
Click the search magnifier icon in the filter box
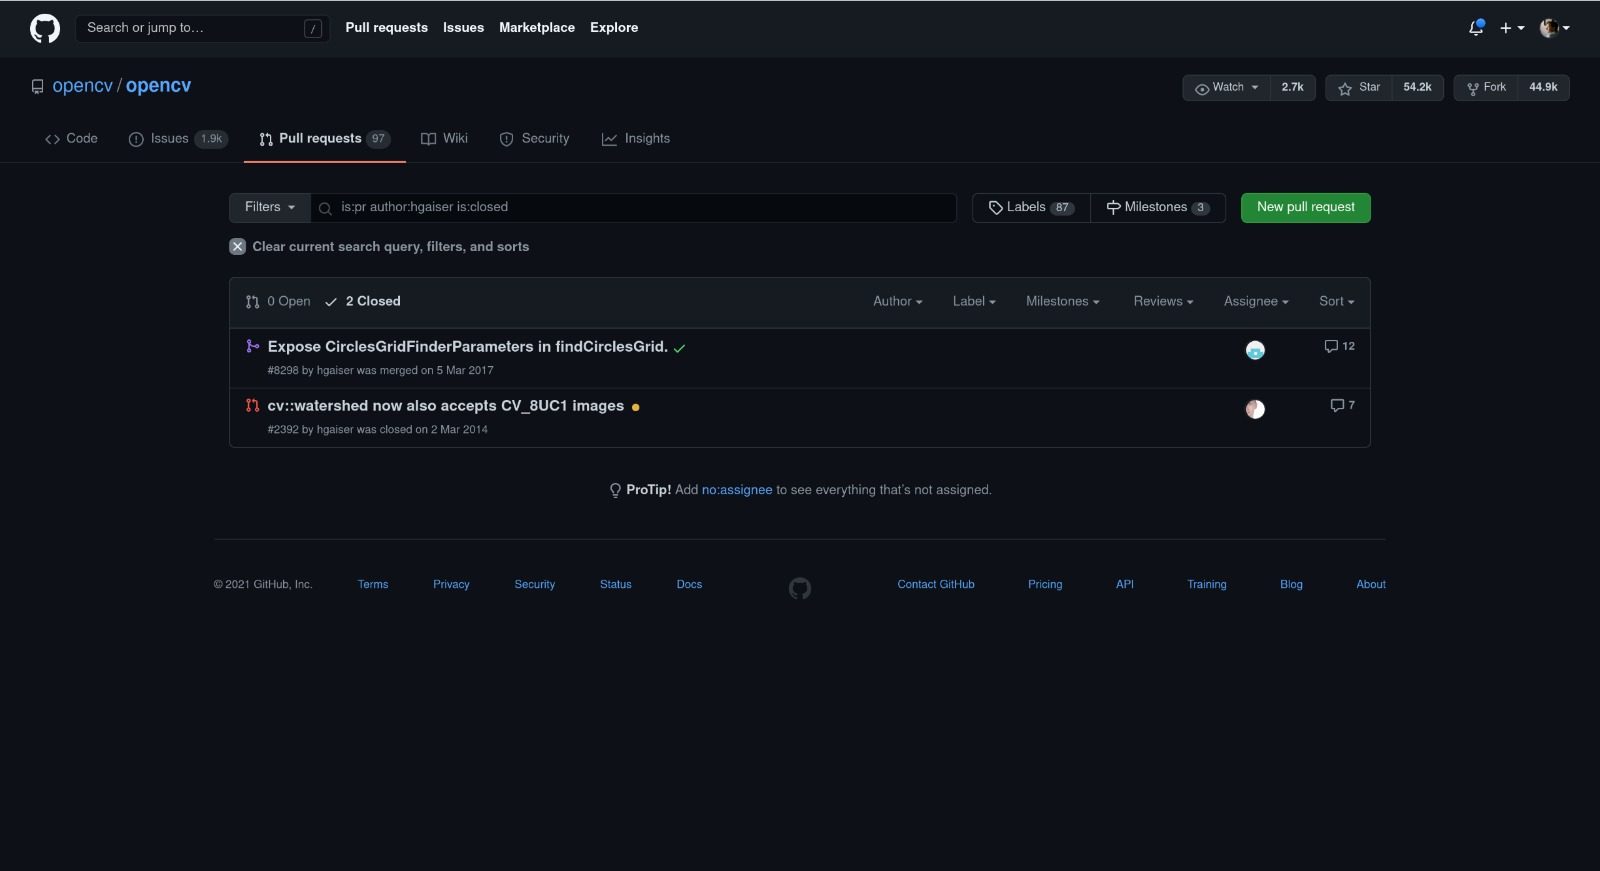point(325,208)
